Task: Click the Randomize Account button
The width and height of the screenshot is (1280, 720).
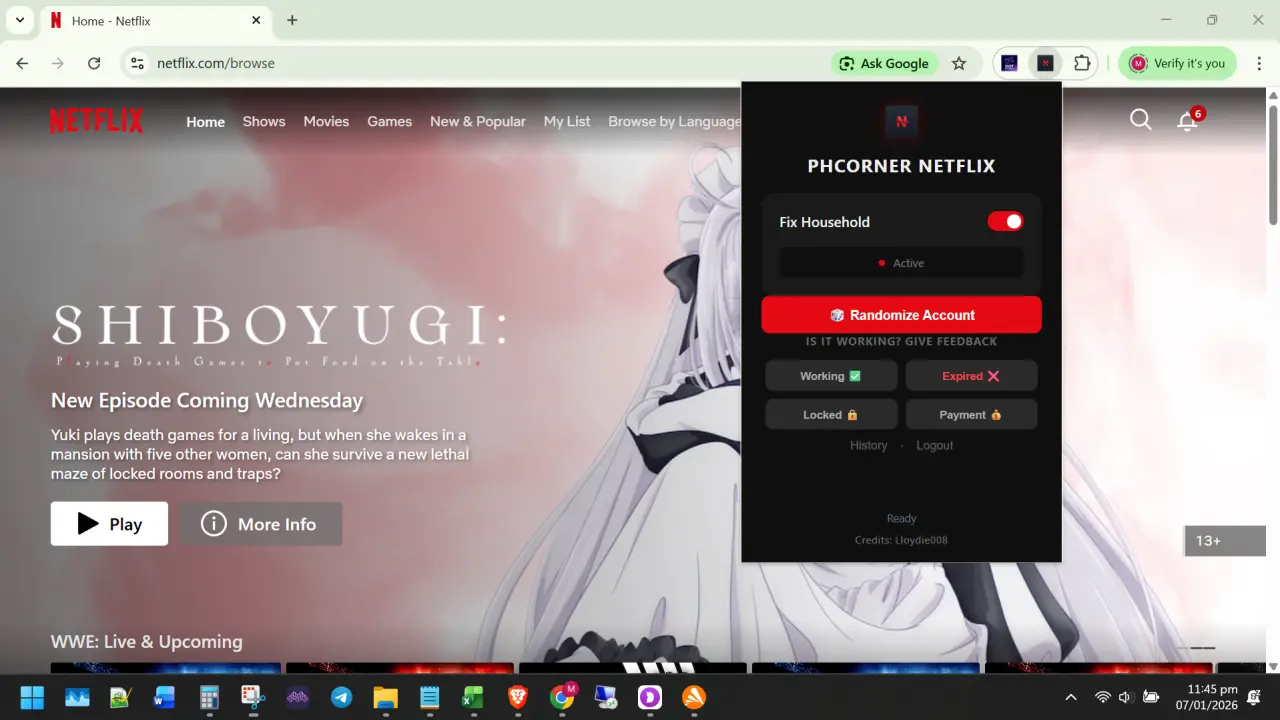Action: (901, 315)
